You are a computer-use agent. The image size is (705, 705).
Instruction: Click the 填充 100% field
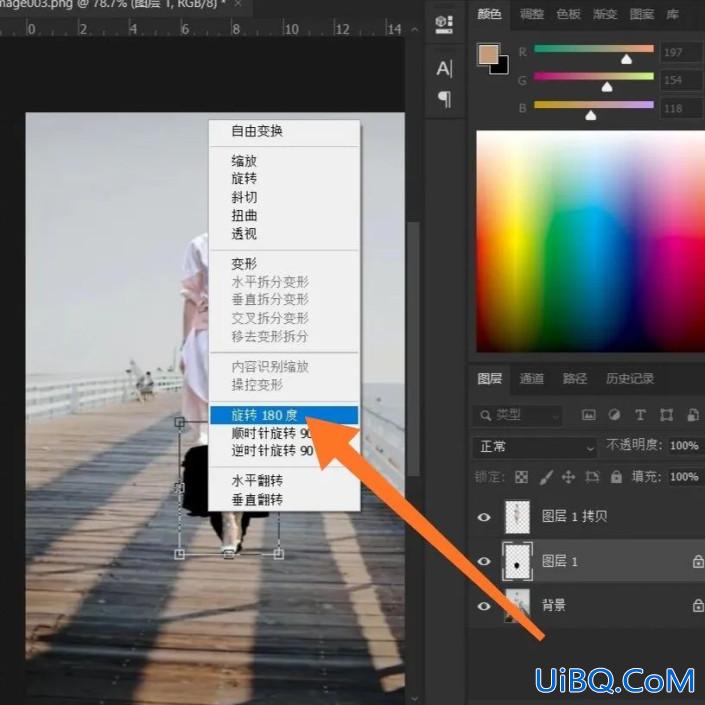pyautogui.click(x=684, y=477)
